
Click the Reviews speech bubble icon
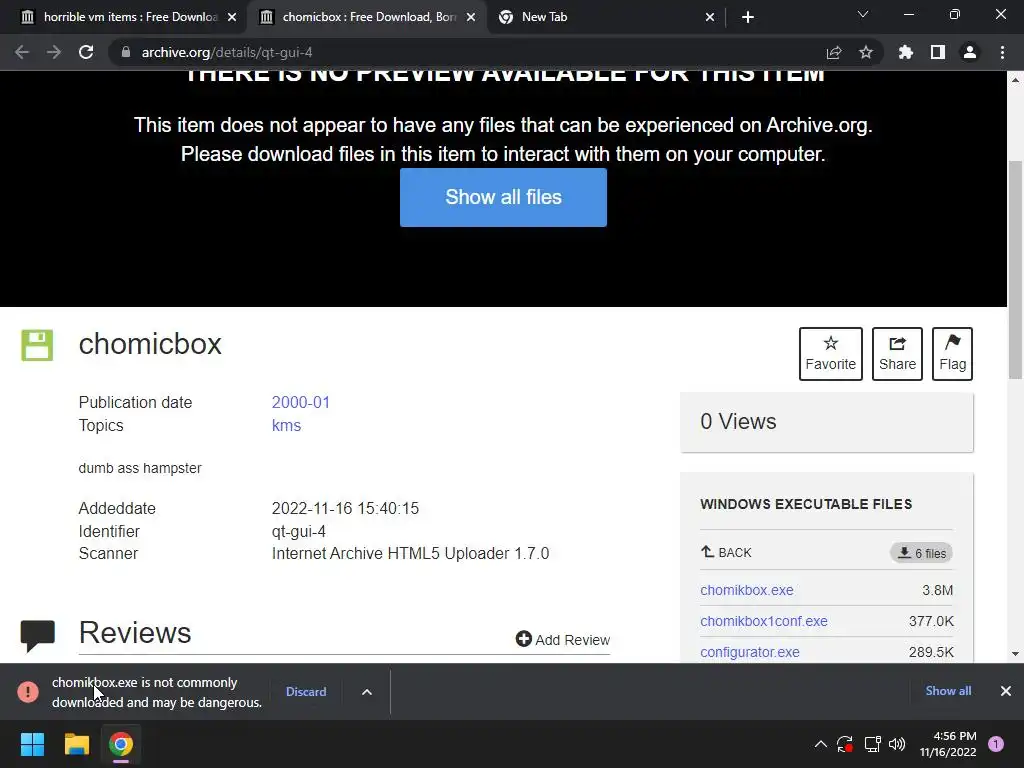[x=38, y=635]
